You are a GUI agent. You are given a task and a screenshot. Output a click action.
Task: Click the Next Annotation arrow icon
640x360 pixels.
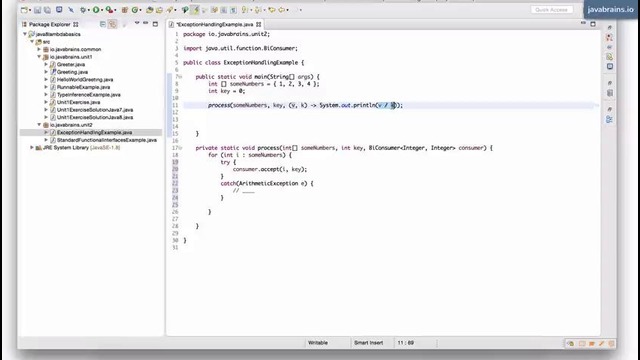(x=245, y=10)
